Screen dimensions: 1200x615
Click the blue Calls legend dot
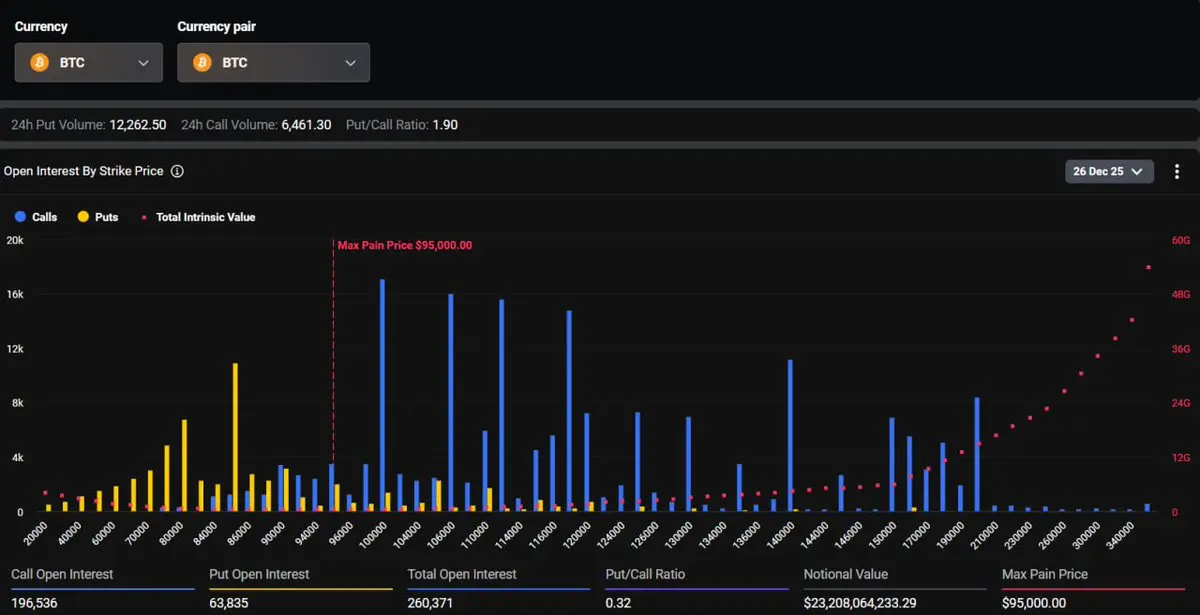coord(20,217)
